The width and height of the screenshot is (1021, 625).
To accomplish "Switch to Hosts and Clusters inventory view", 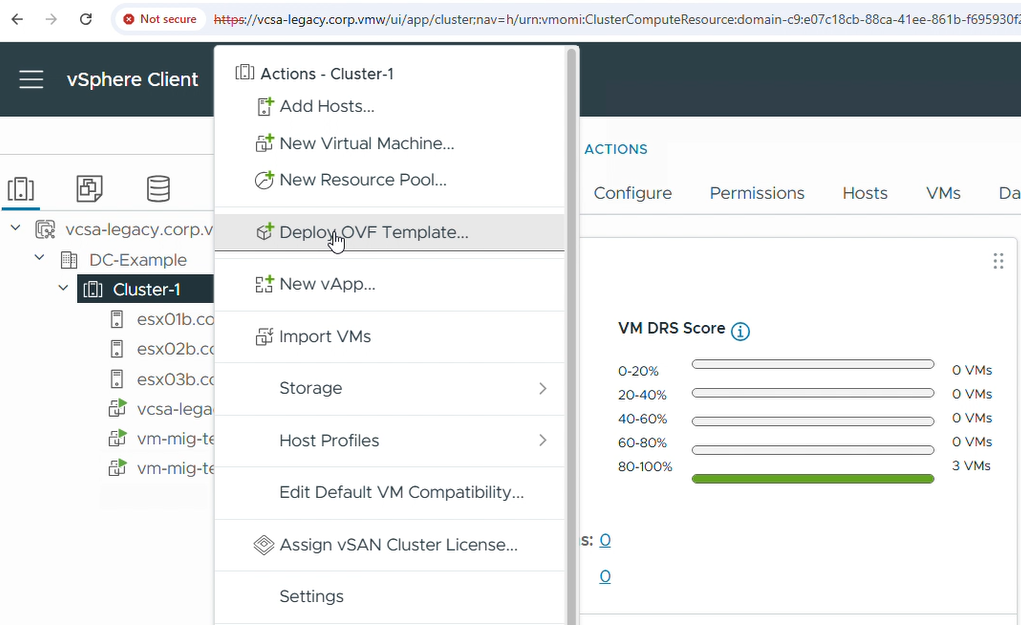I will [x=21, y=189].
